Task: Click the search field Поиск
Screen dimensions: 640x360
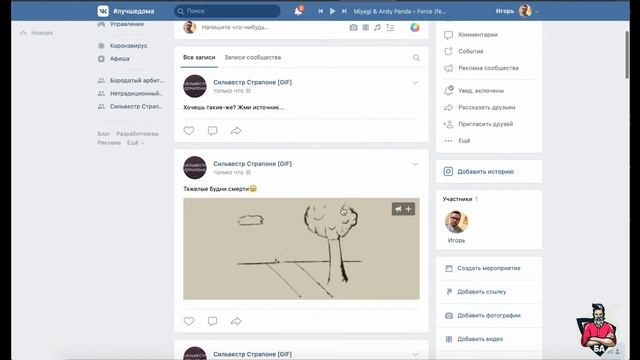Action: [x=227, y=11]
